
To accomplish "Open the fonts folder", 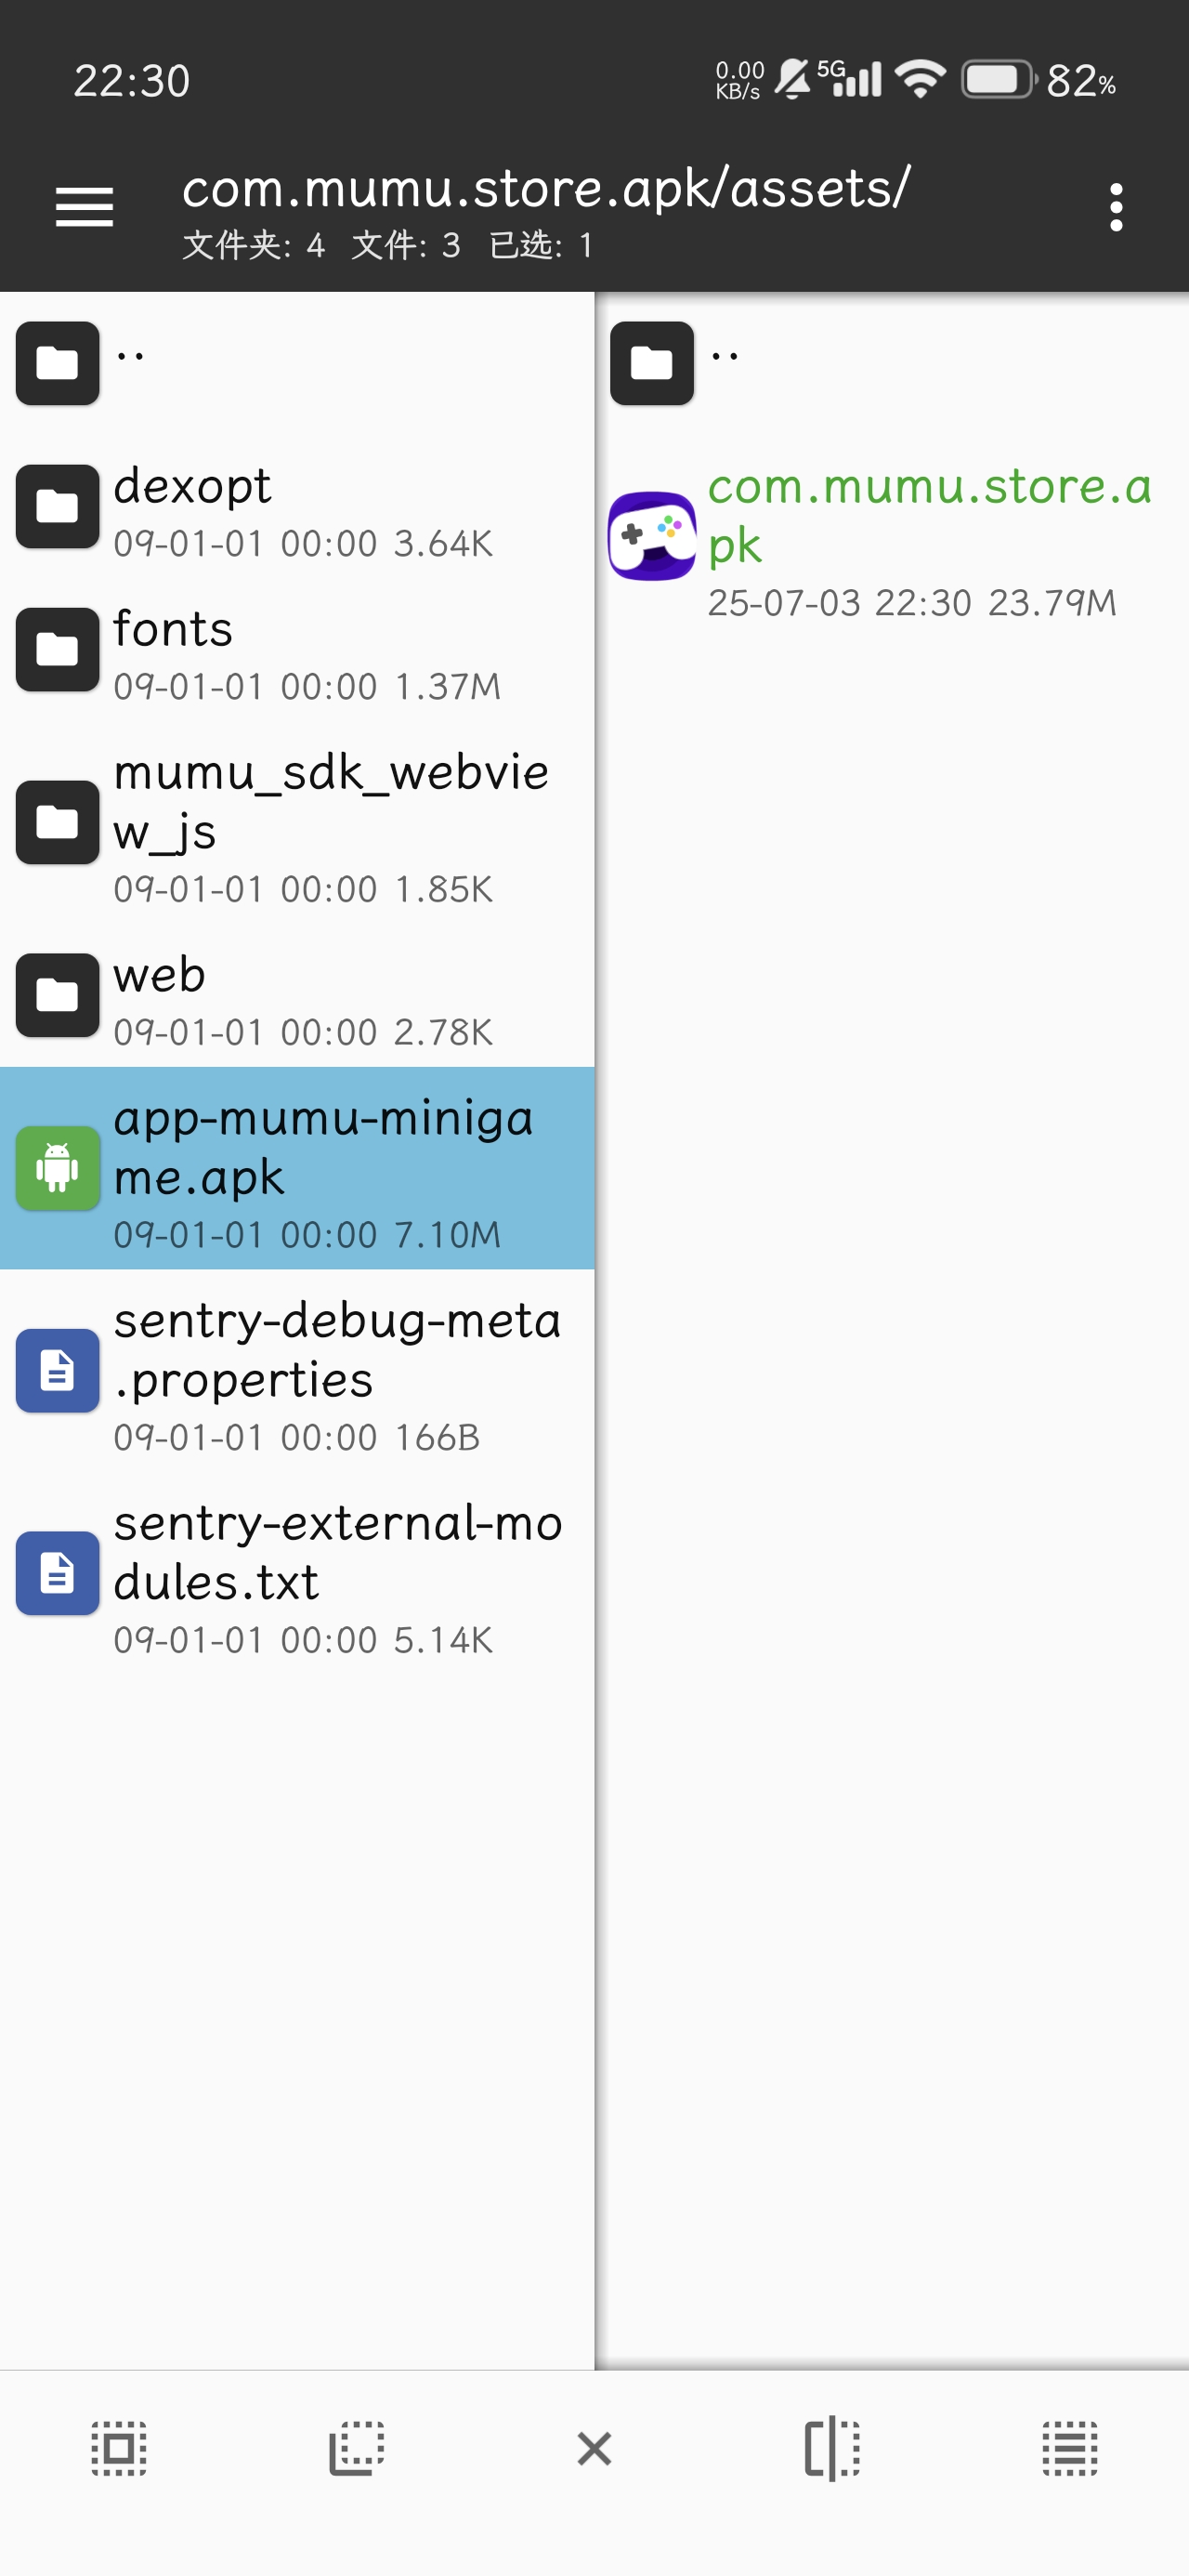I will (x=300, y=650).
